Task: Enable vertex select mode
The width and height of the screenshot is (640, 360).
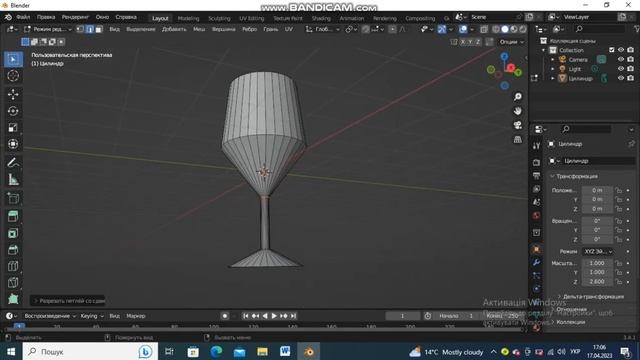Action: coord(80,29)
